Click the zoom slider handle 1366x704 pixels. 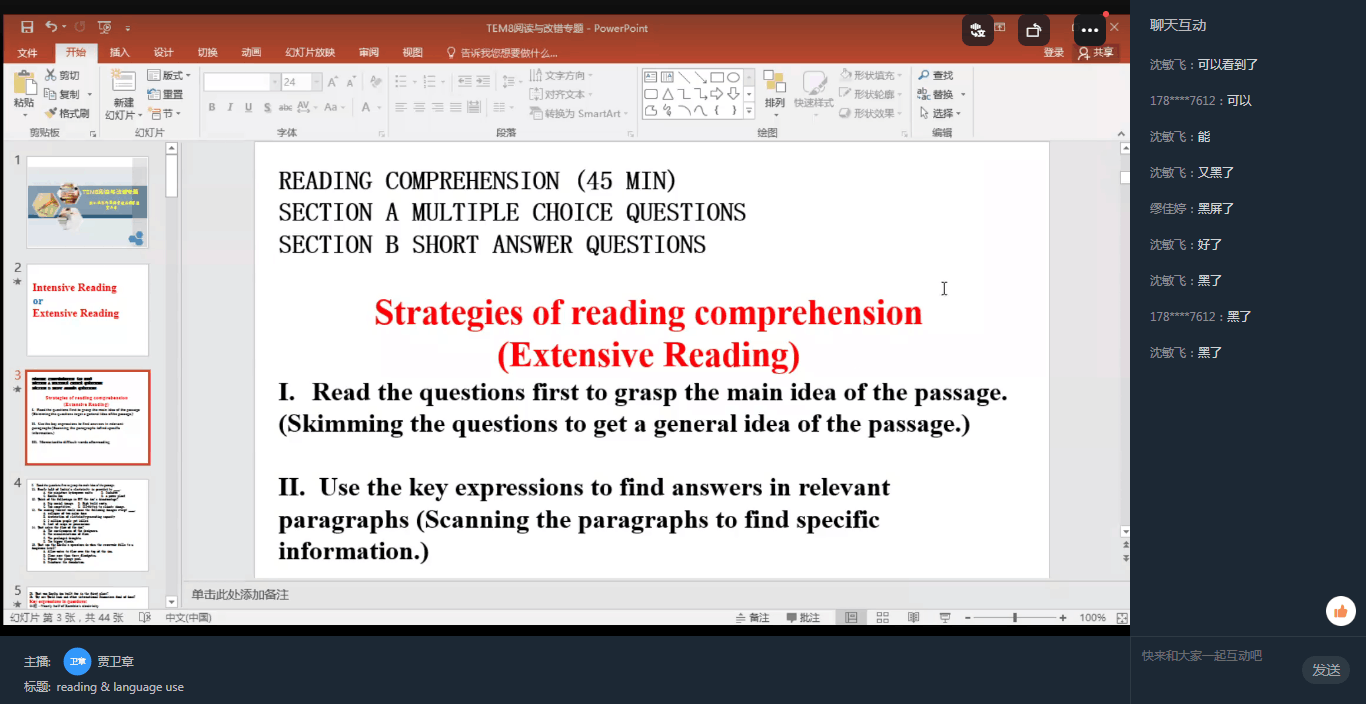1015,618
